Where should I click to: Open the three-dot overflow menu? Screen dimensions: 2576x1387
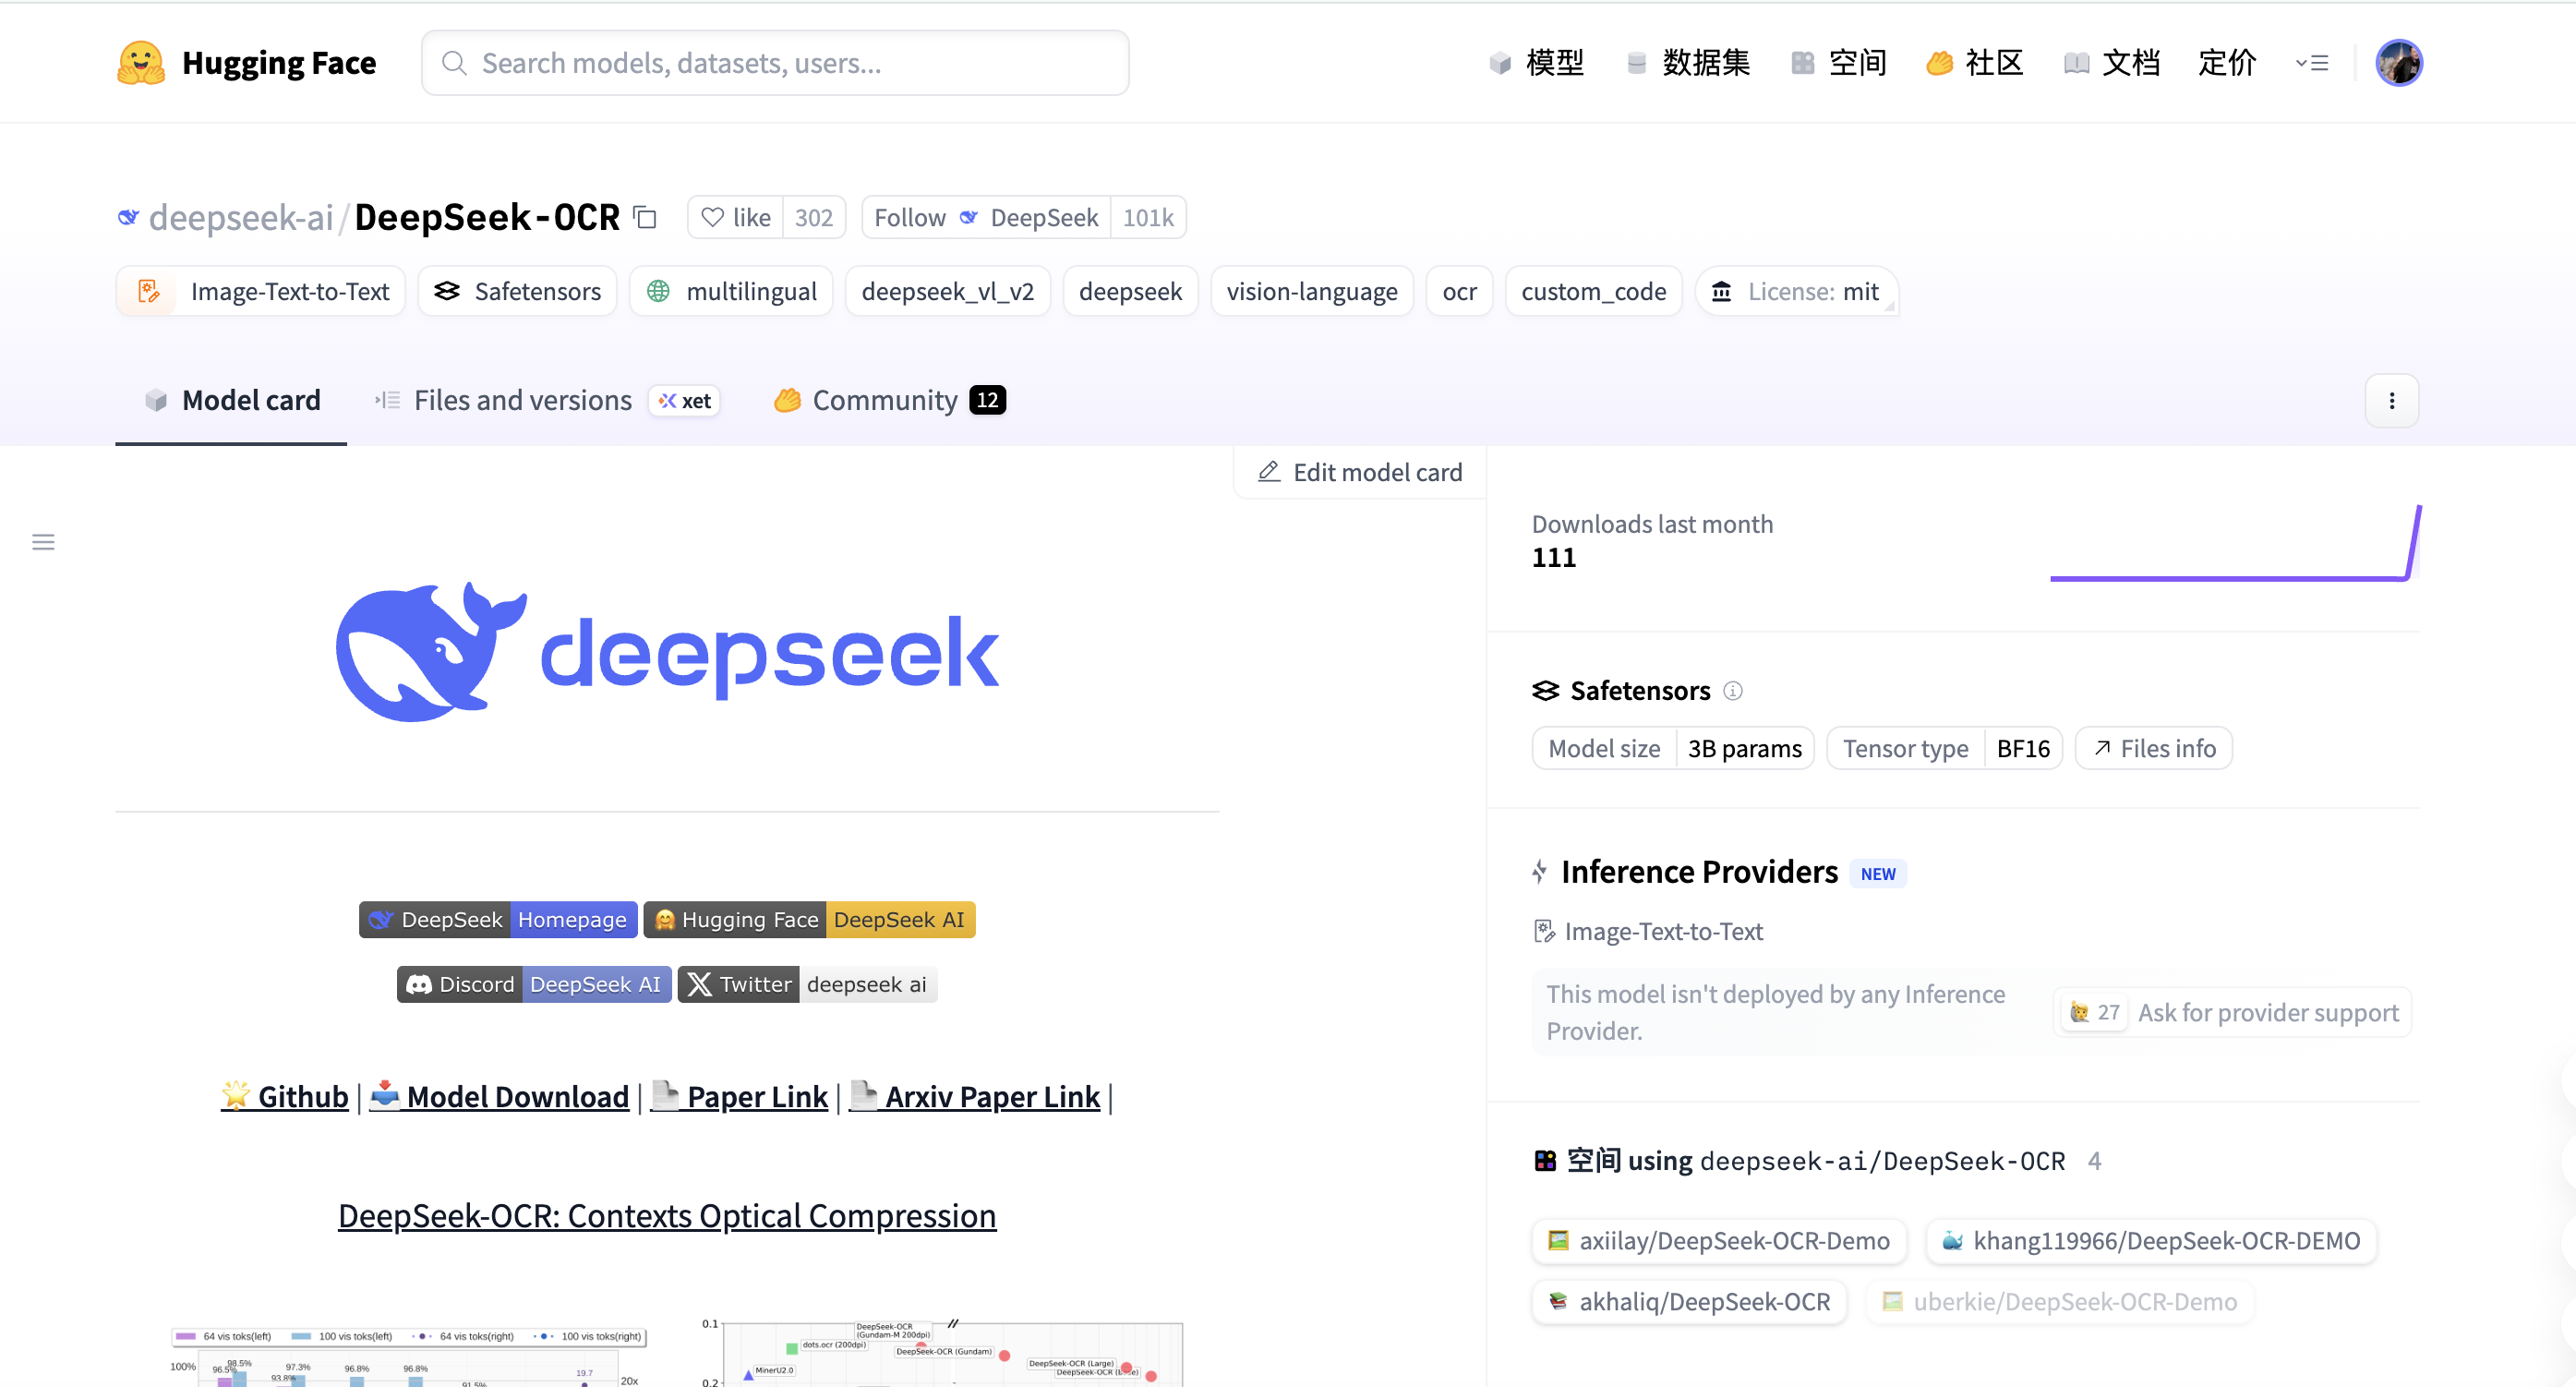point(2391,400)
